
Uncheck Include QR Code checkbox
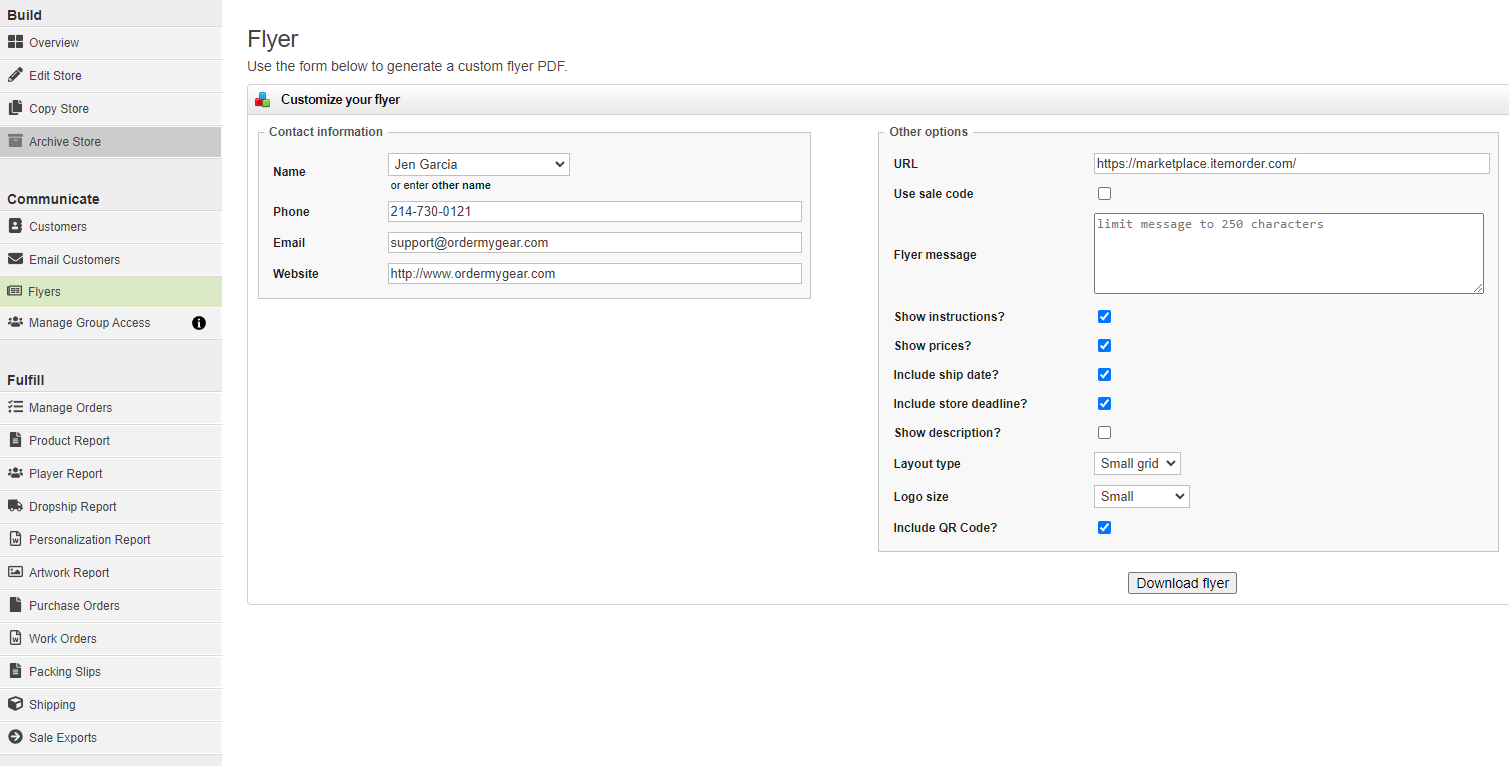(1104, 527)
